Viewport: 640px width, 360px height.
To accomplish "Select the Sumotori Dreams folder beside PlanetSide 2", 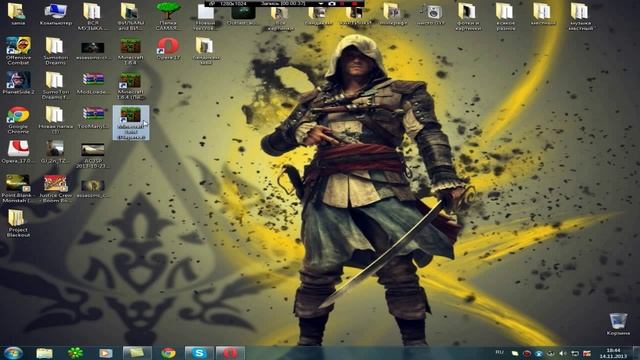I will pos(55,85).
